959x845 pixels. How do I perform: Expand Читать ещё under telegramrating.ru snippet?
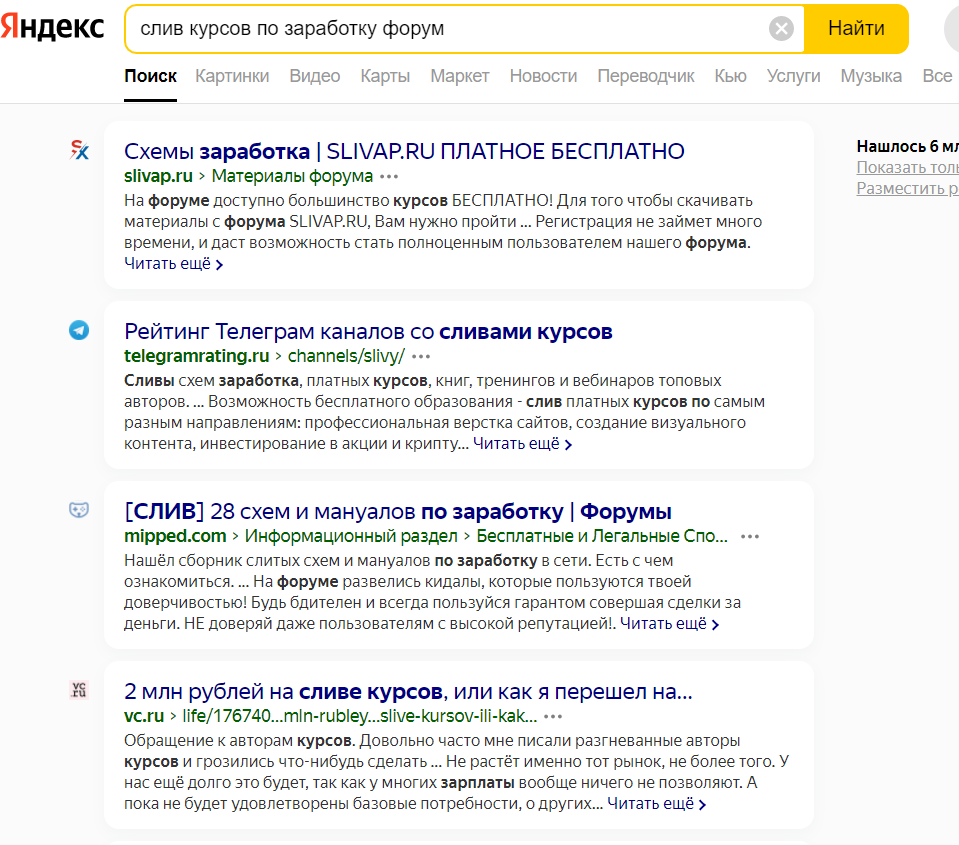(x=522, y=444)
